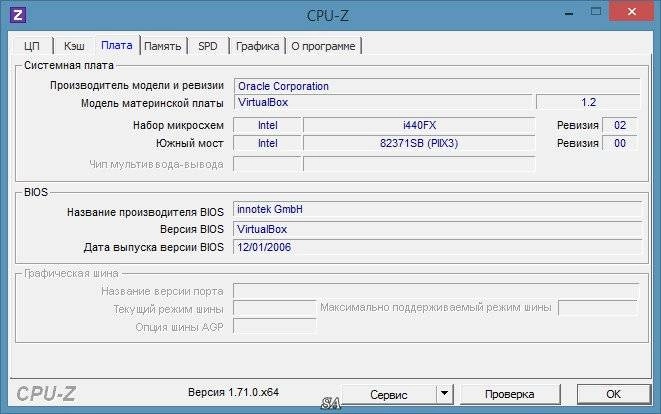Click the Проверка button

509,394
